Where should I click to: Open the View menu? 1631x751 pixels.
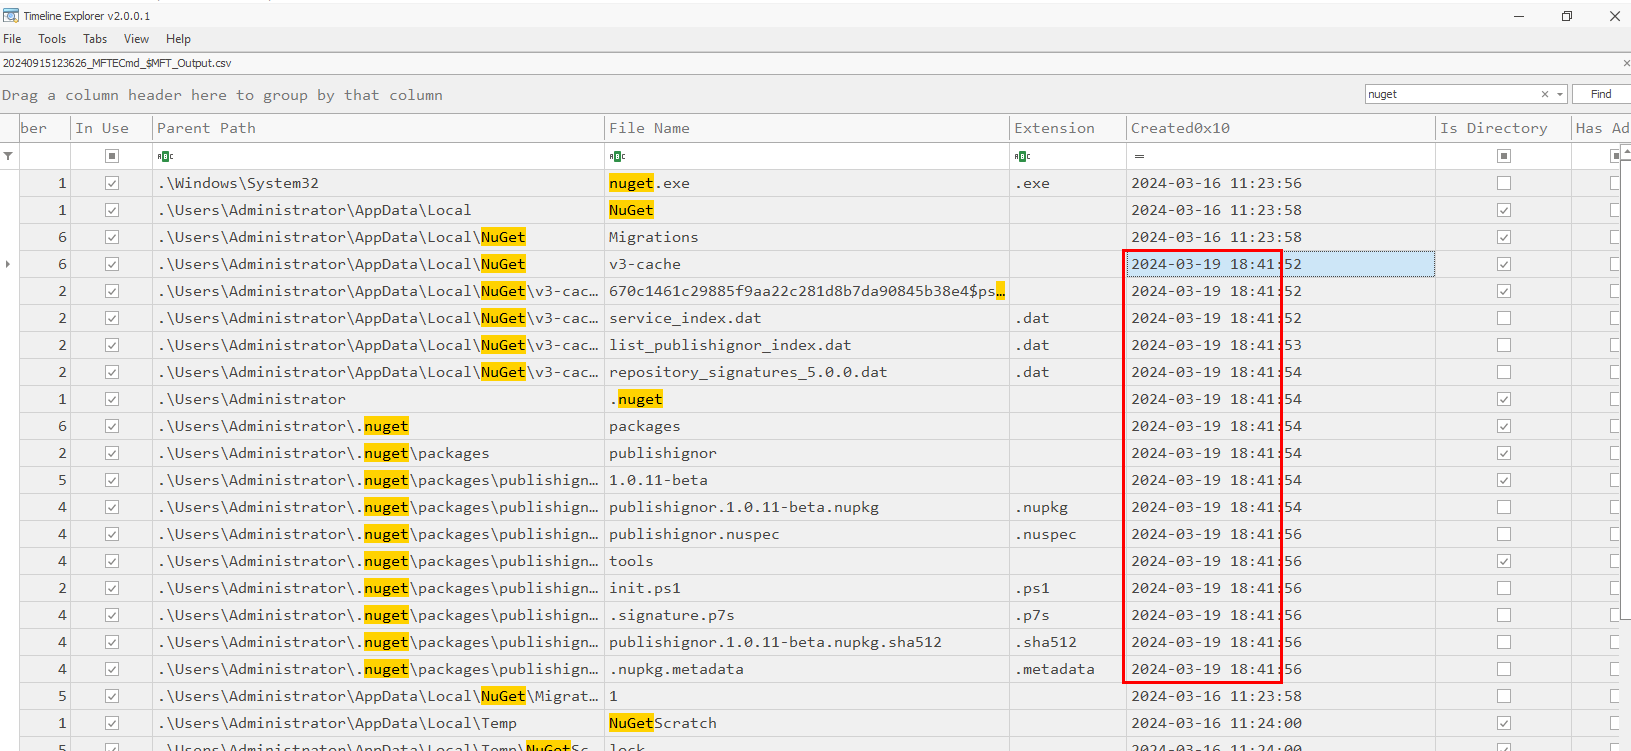tap(136, 39)
